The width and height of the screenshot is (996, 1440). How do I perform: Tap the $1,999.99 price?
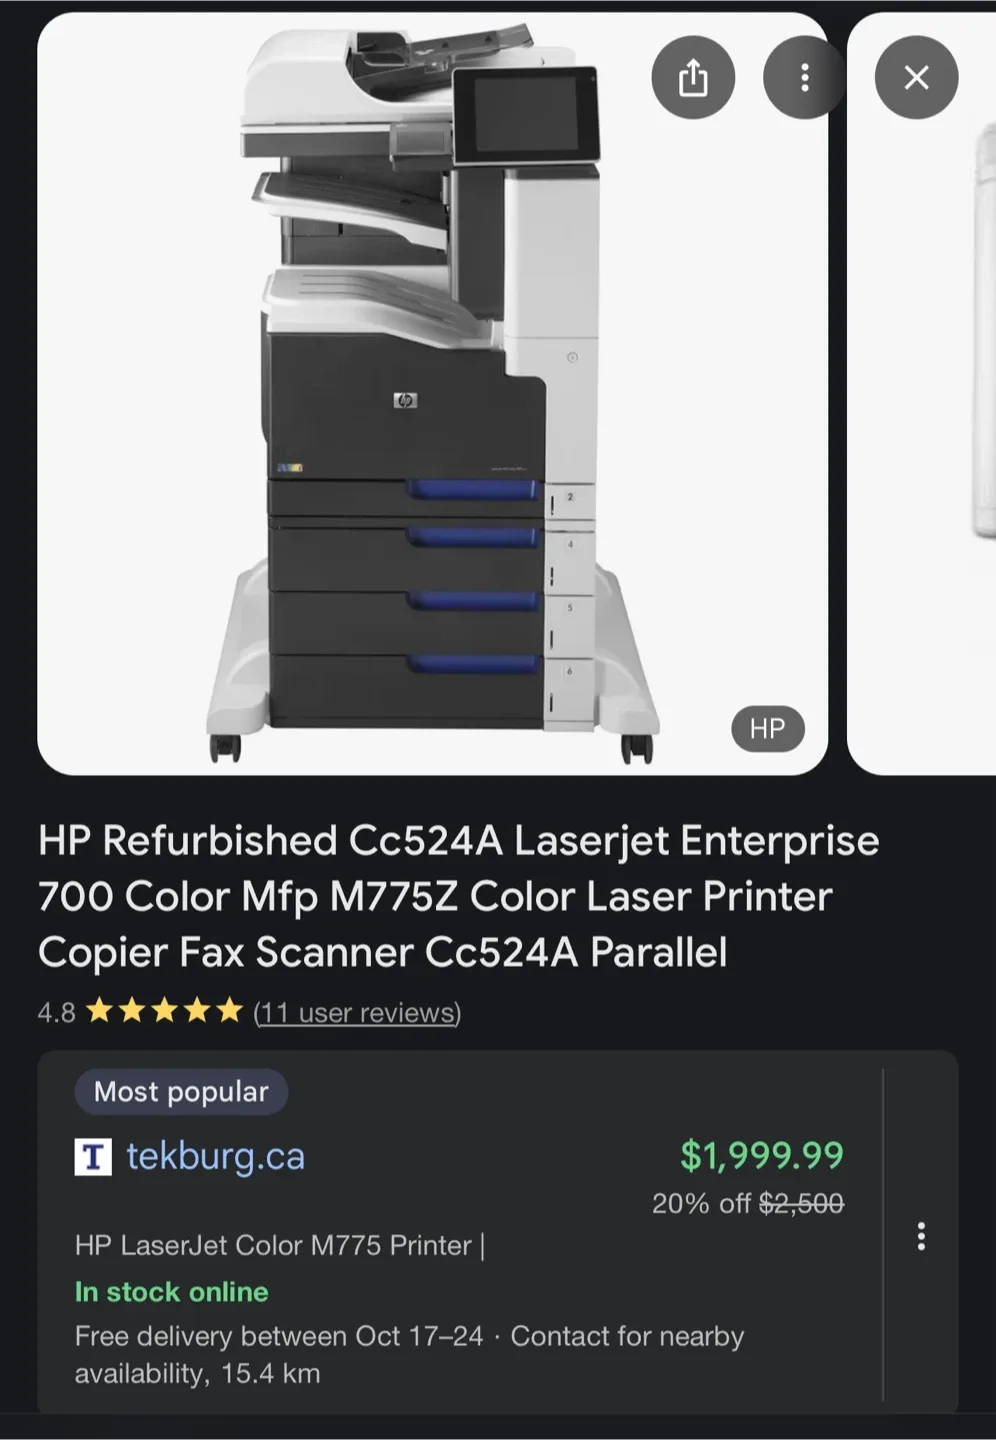(762, 1156)
